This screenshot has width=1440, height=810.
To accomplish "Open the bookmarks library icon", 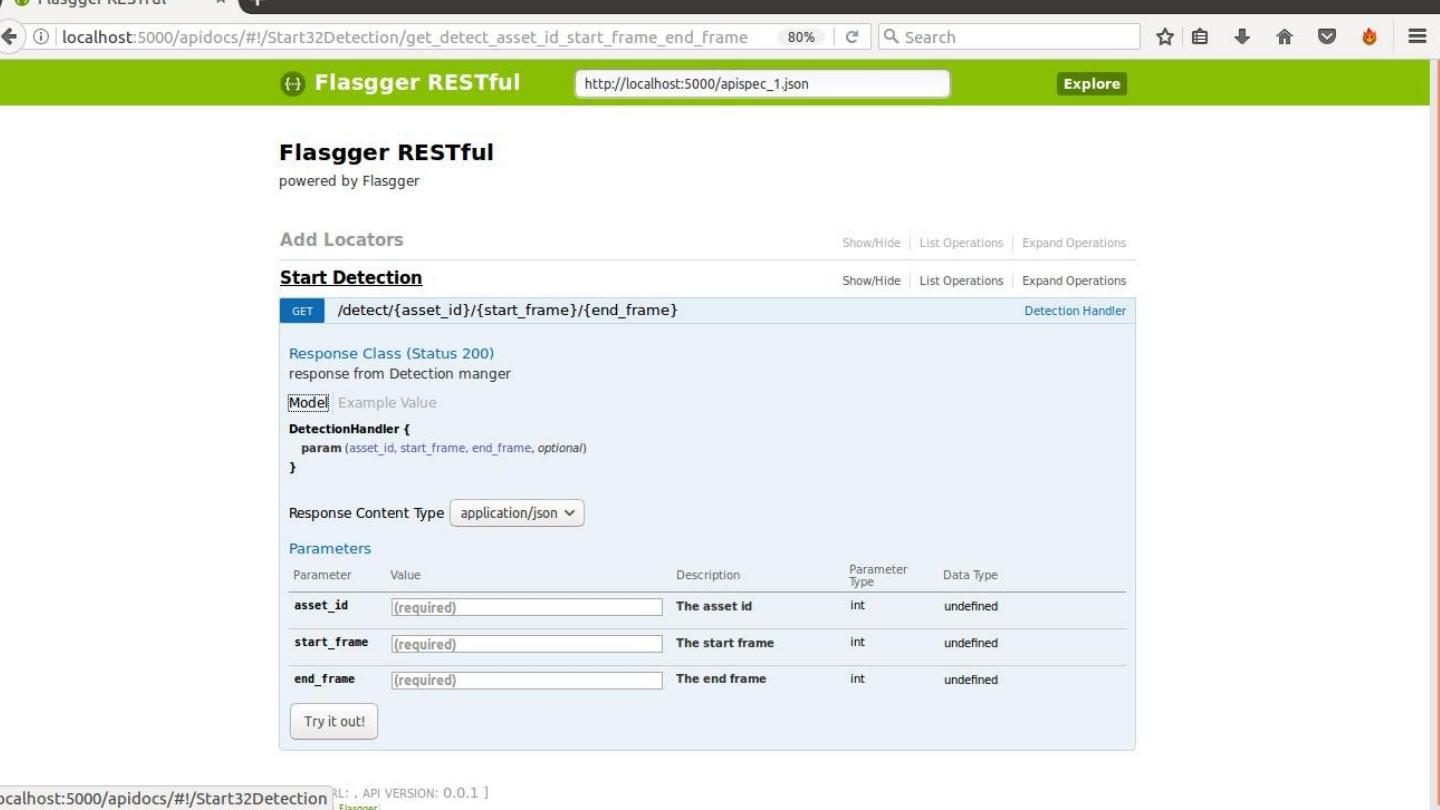I will [1199, 37].
